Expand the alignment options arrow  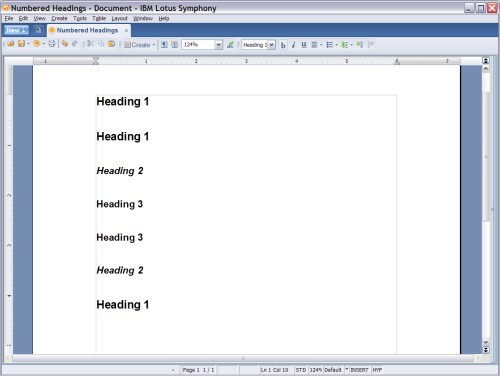click(321, 45)
